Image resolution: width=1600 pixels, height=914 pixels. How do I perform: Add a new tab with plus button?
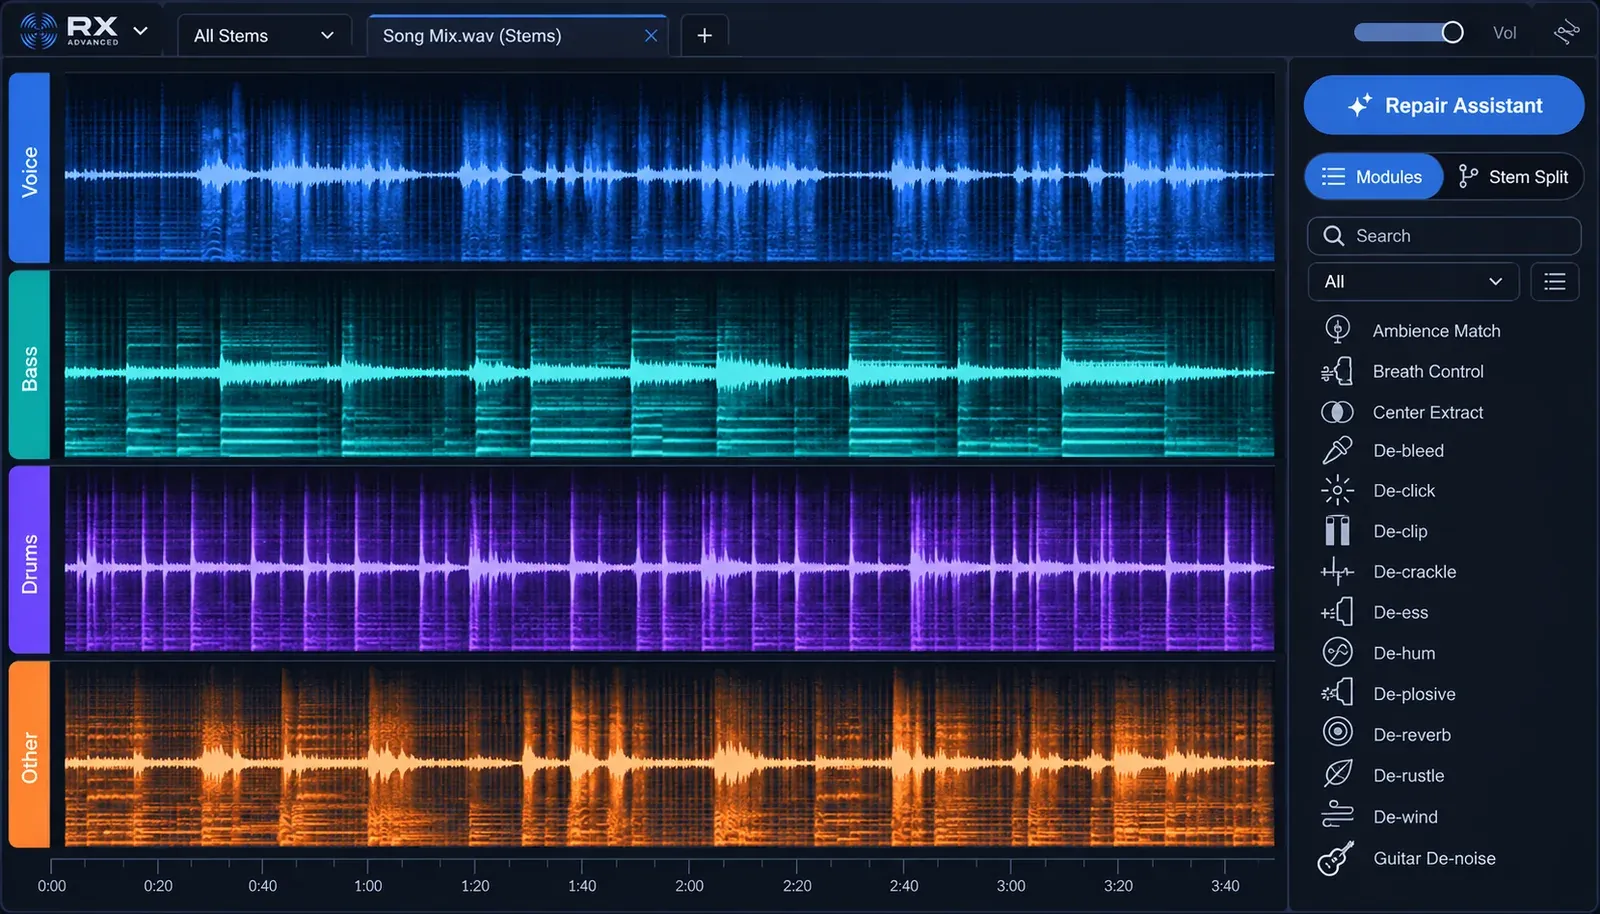pyautogui.click(x=704, y=36)
